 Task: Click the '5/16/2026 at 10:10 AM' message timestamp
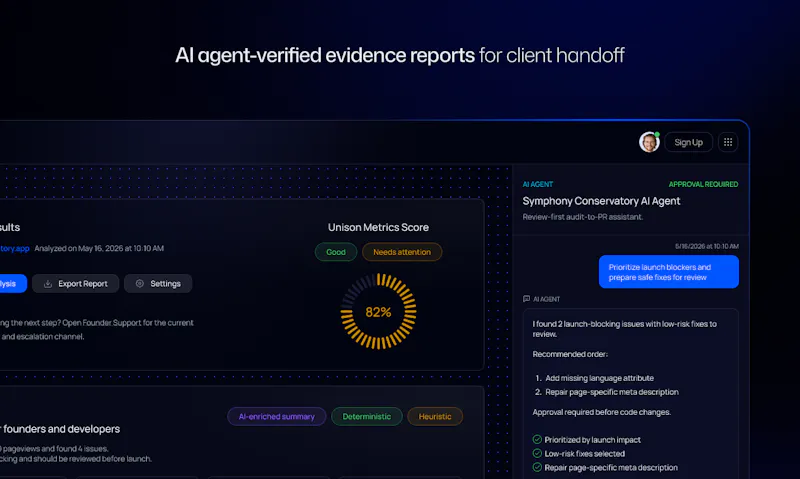(x=707, y=246)
